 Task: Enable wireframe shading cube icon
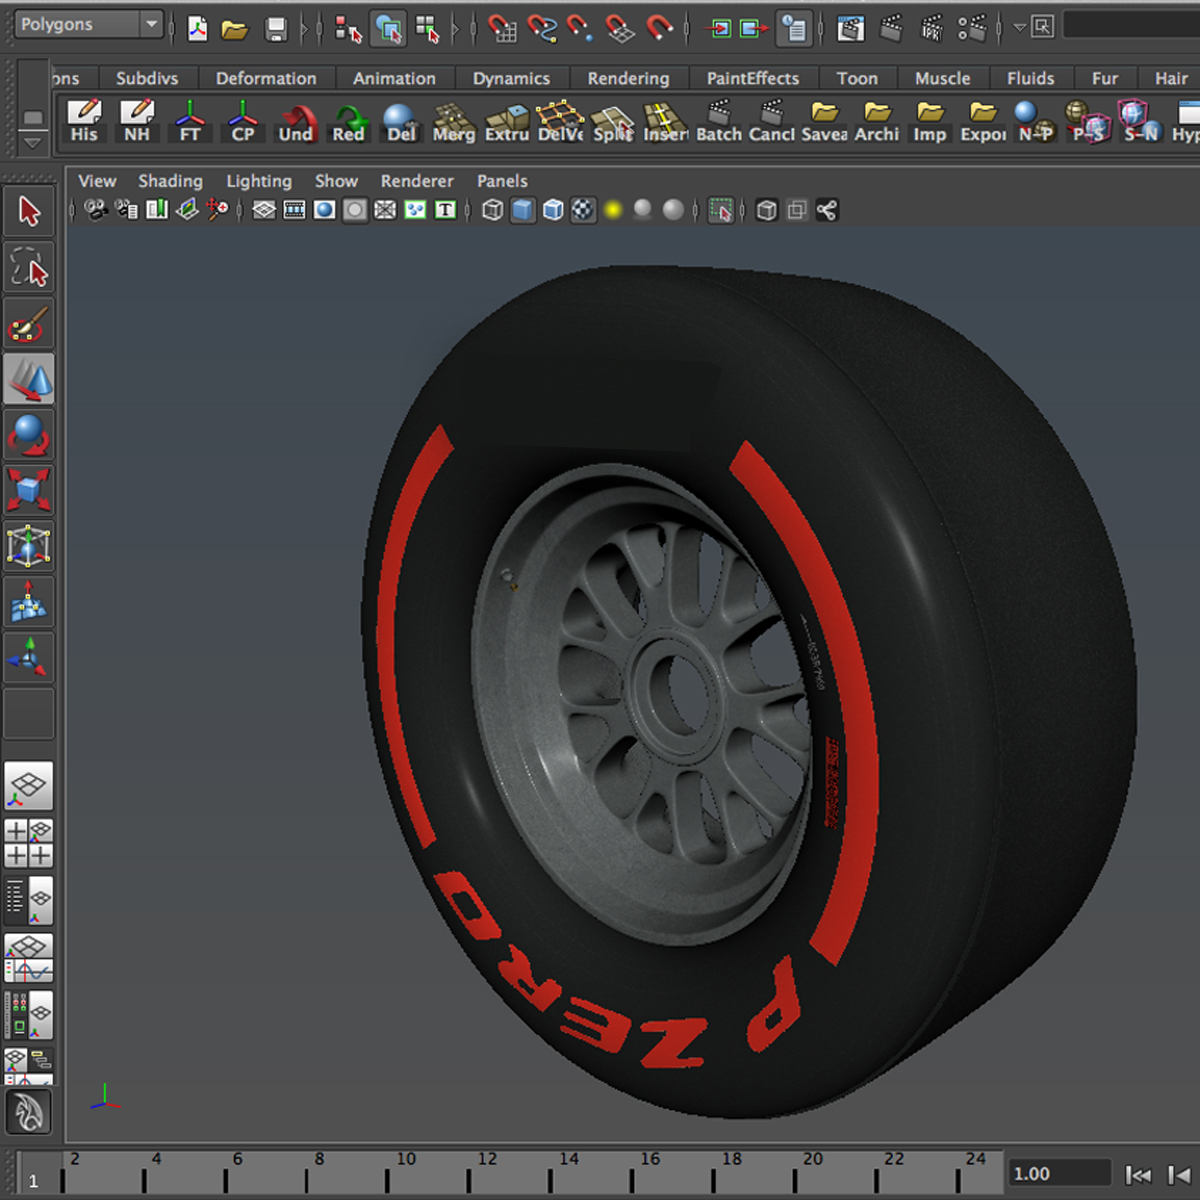(x=492, y=210)
